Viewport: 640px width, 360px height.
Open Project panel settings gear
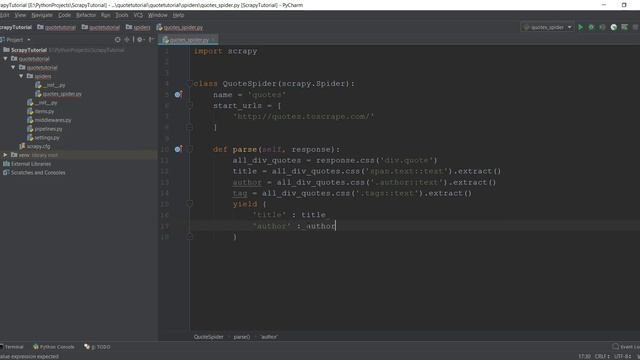(140, 40)
